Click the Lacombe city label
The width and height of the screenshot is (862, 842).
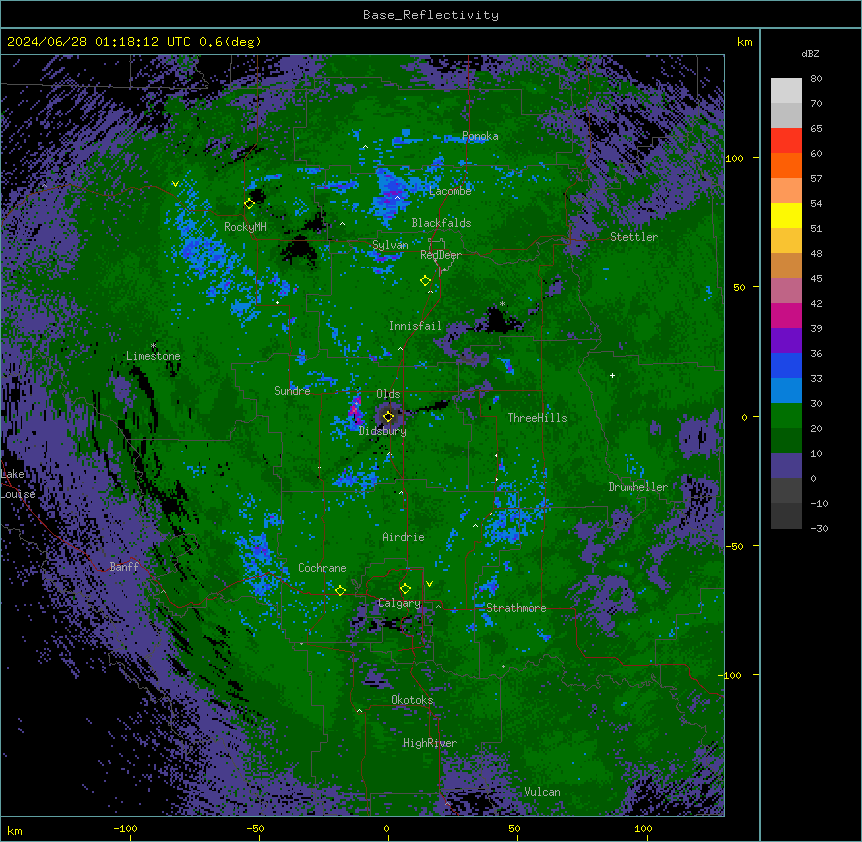pos(450,191)
